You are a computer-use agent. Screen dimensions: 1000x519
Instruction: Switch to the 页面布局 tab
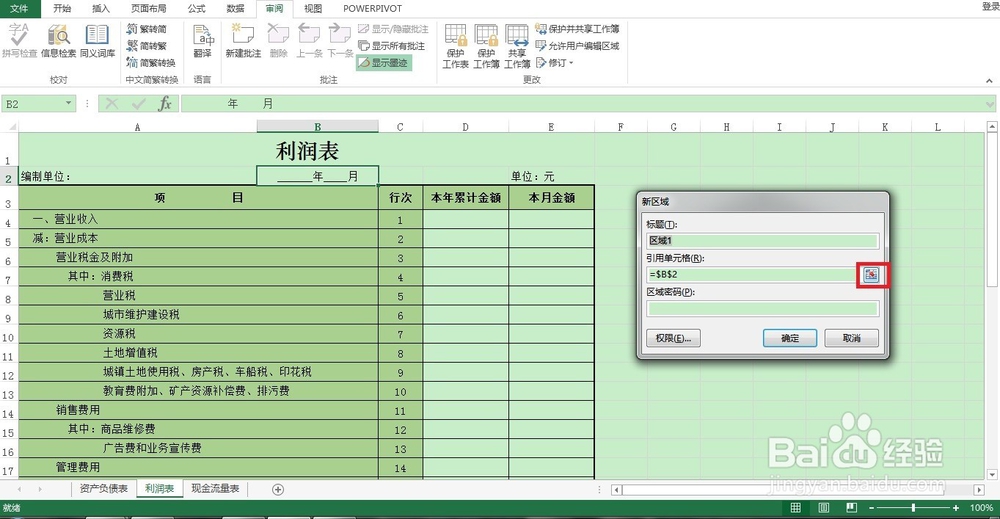[149, 8]
